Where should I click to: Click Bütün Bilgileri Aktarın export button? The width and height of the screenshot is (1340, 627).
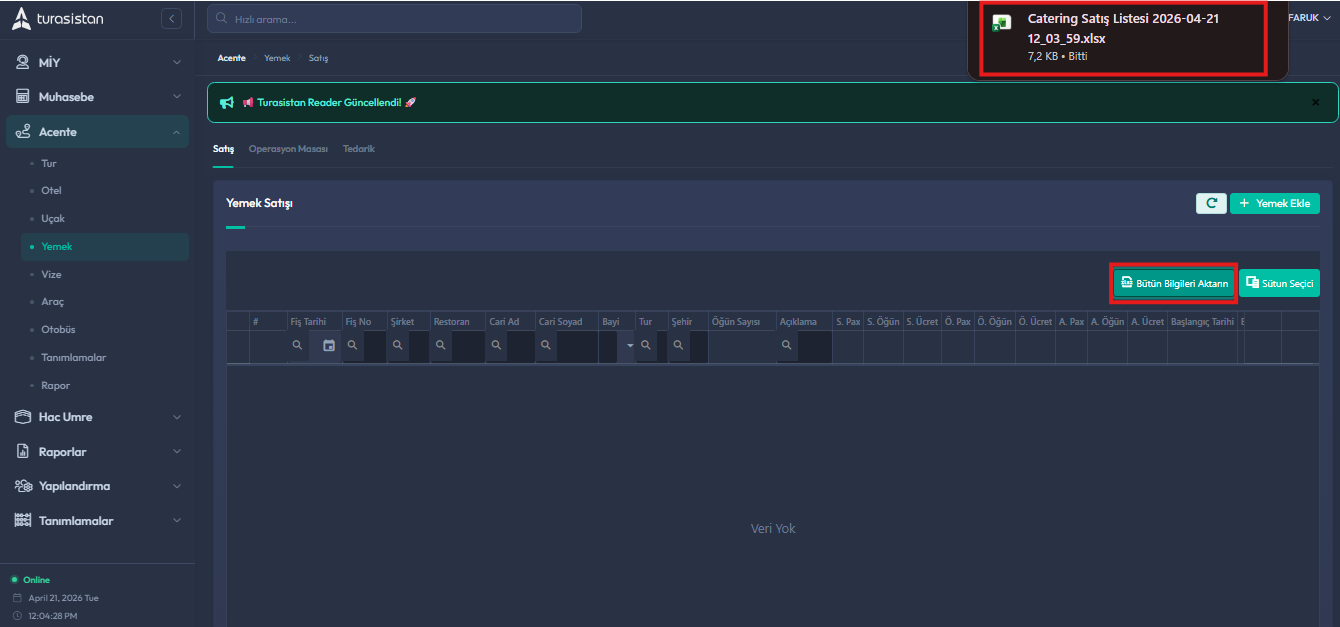tap(1174, 283)
